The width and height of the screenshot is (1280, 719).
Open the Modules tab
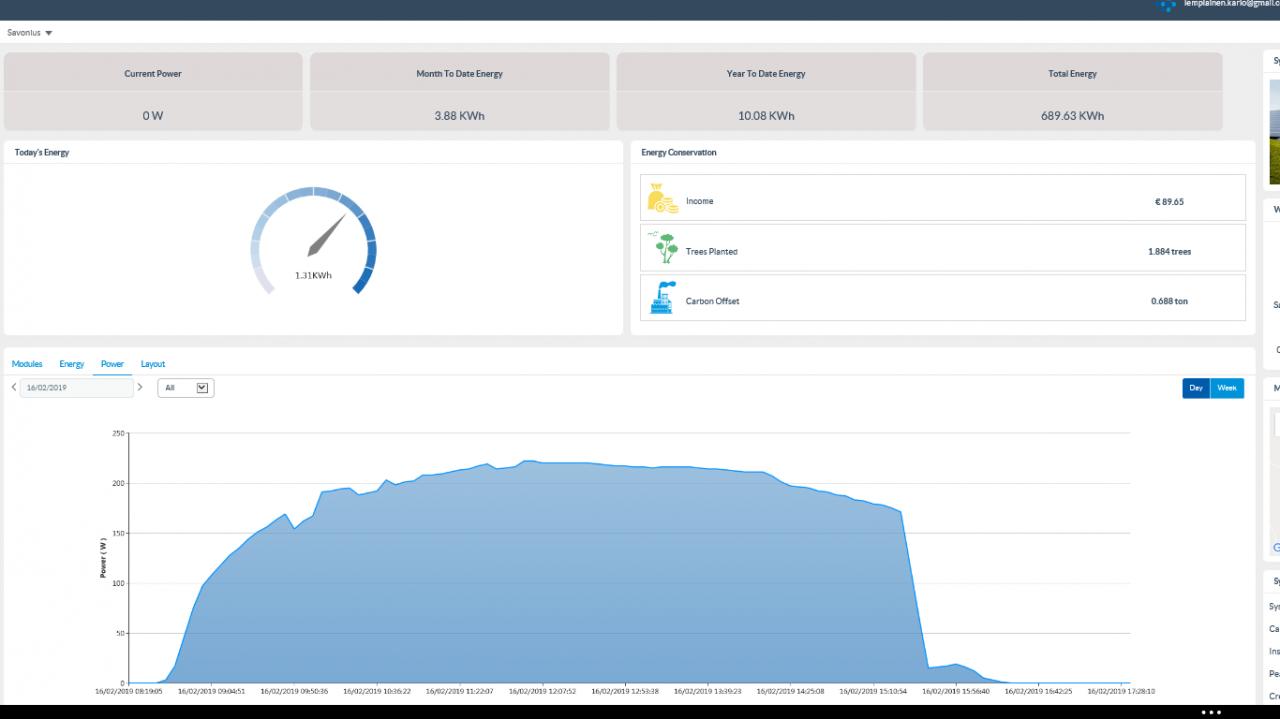pyautogui.click(x=27, y=364)
